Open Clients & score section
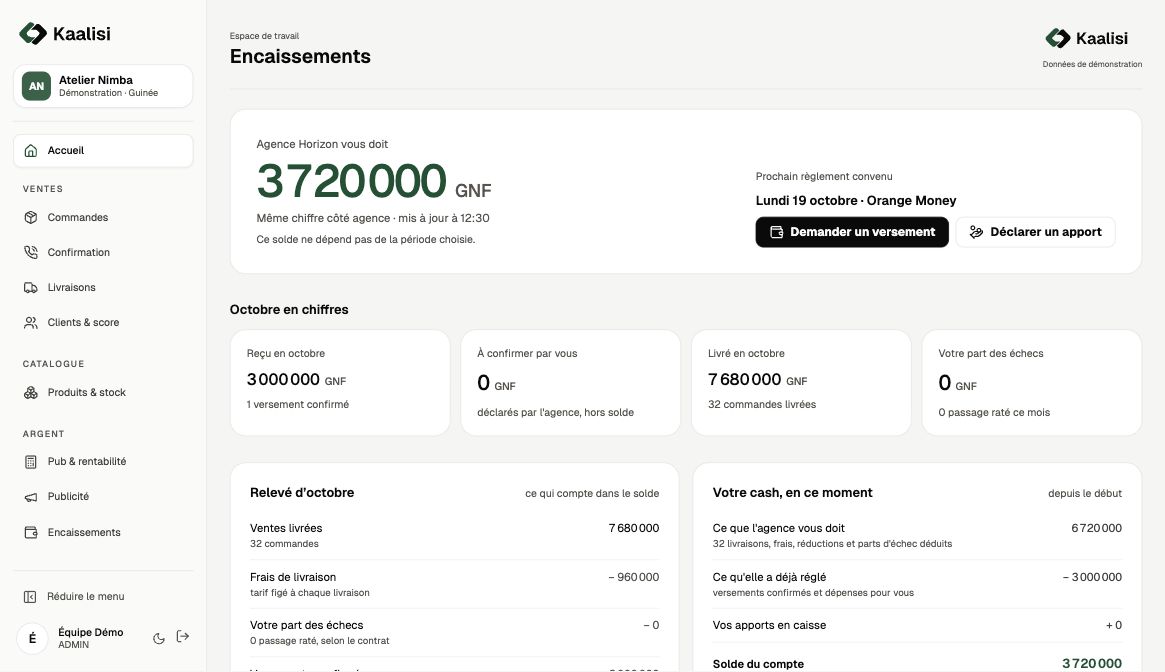Screen dimensions: 1165x672 click(x=103, y=323)
